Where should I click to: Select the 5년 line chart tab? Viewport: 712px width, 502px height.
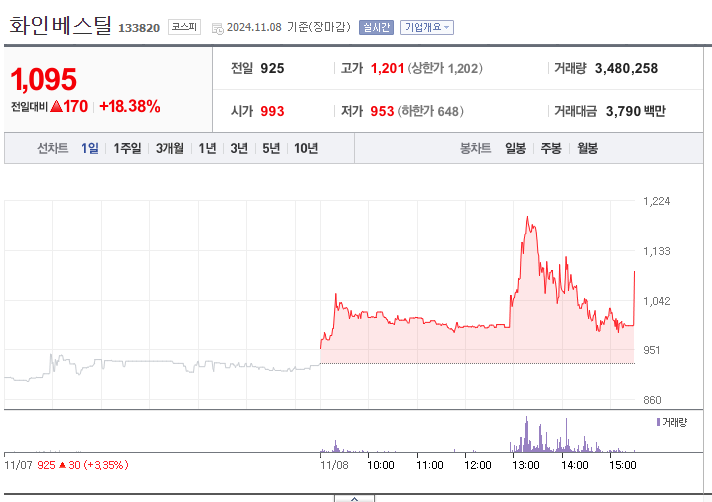[x=271, y=148]
